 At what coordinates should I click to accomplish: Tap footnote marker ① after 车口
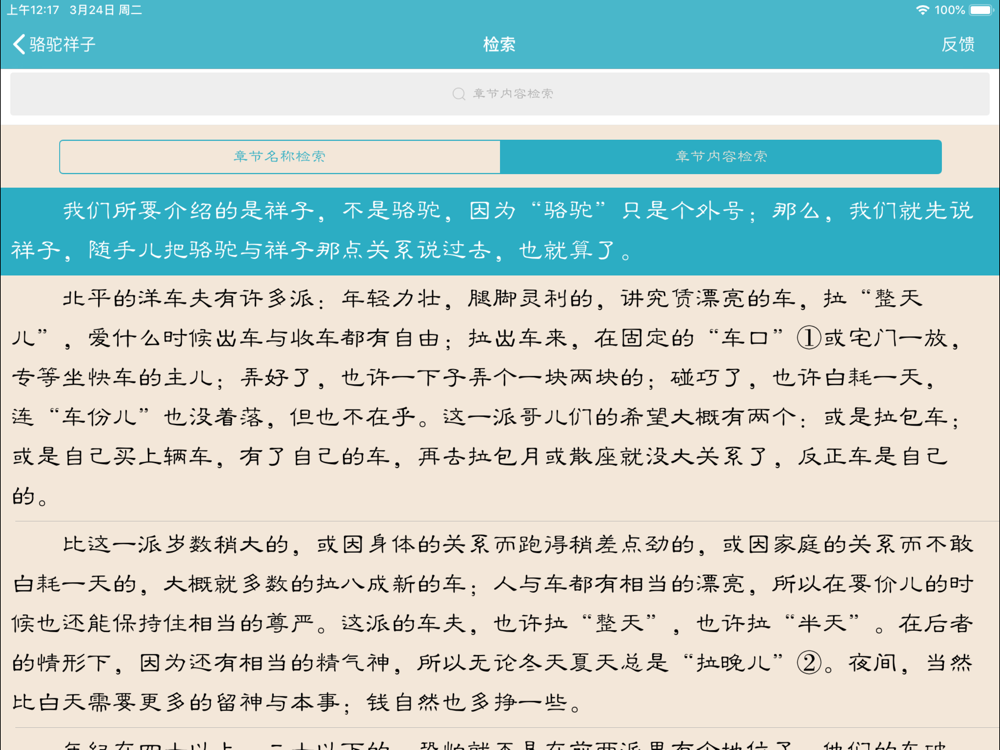809,337
